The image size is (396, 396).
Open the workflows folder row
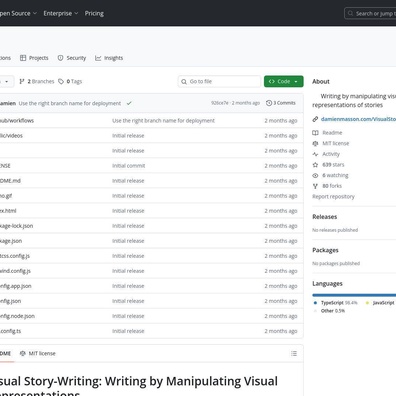tap(151, 120)
